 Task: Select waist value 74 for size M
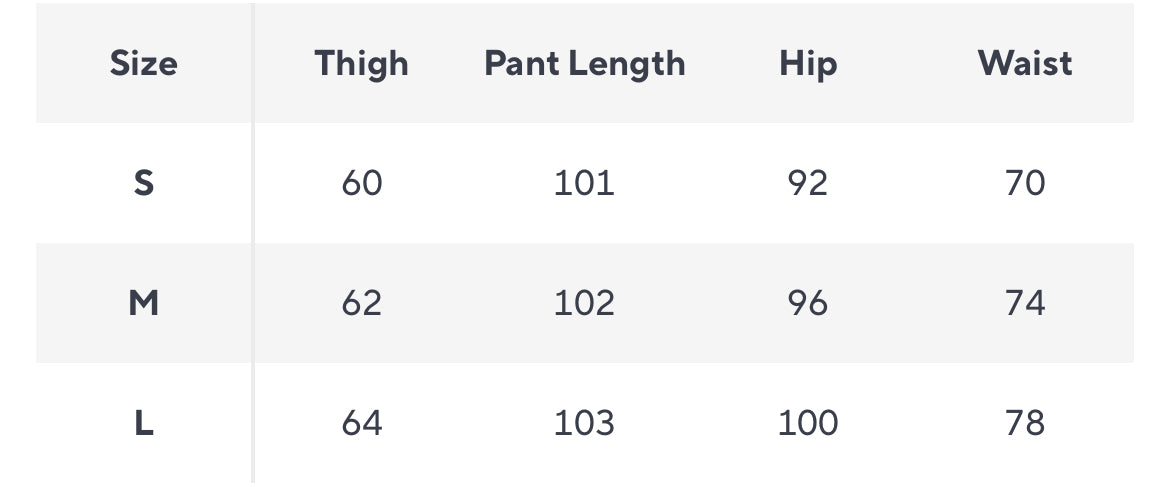coord(1025,303)
